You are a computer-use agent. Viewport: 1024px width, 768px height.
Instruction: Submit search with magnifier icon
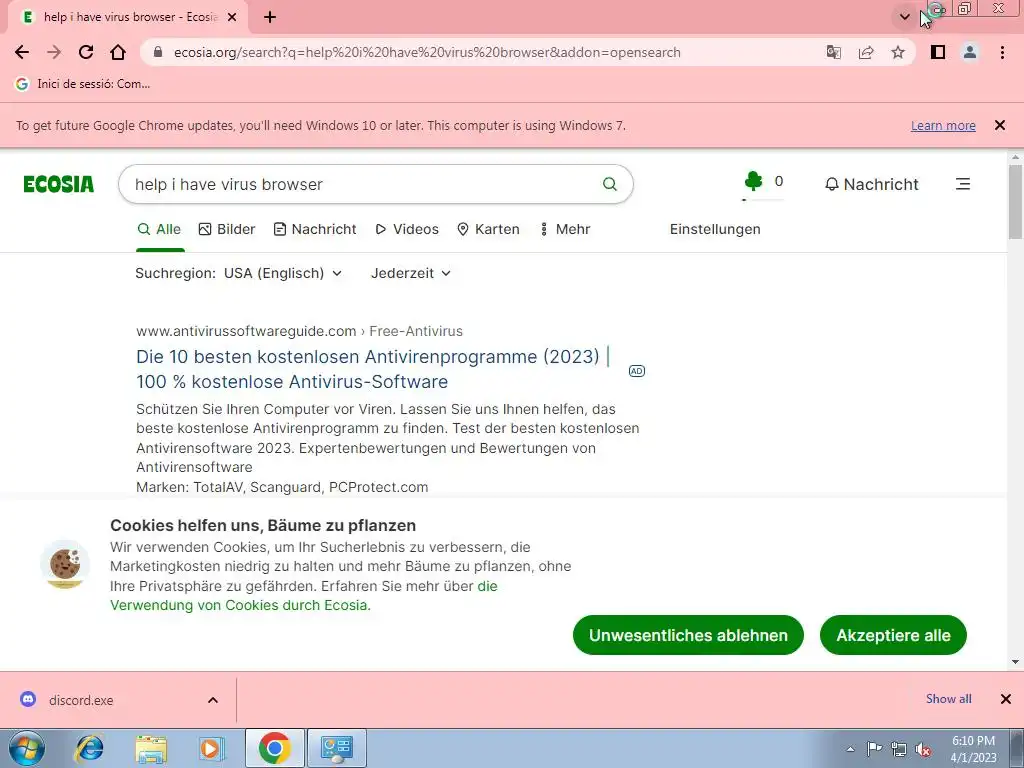pos(609,184)
